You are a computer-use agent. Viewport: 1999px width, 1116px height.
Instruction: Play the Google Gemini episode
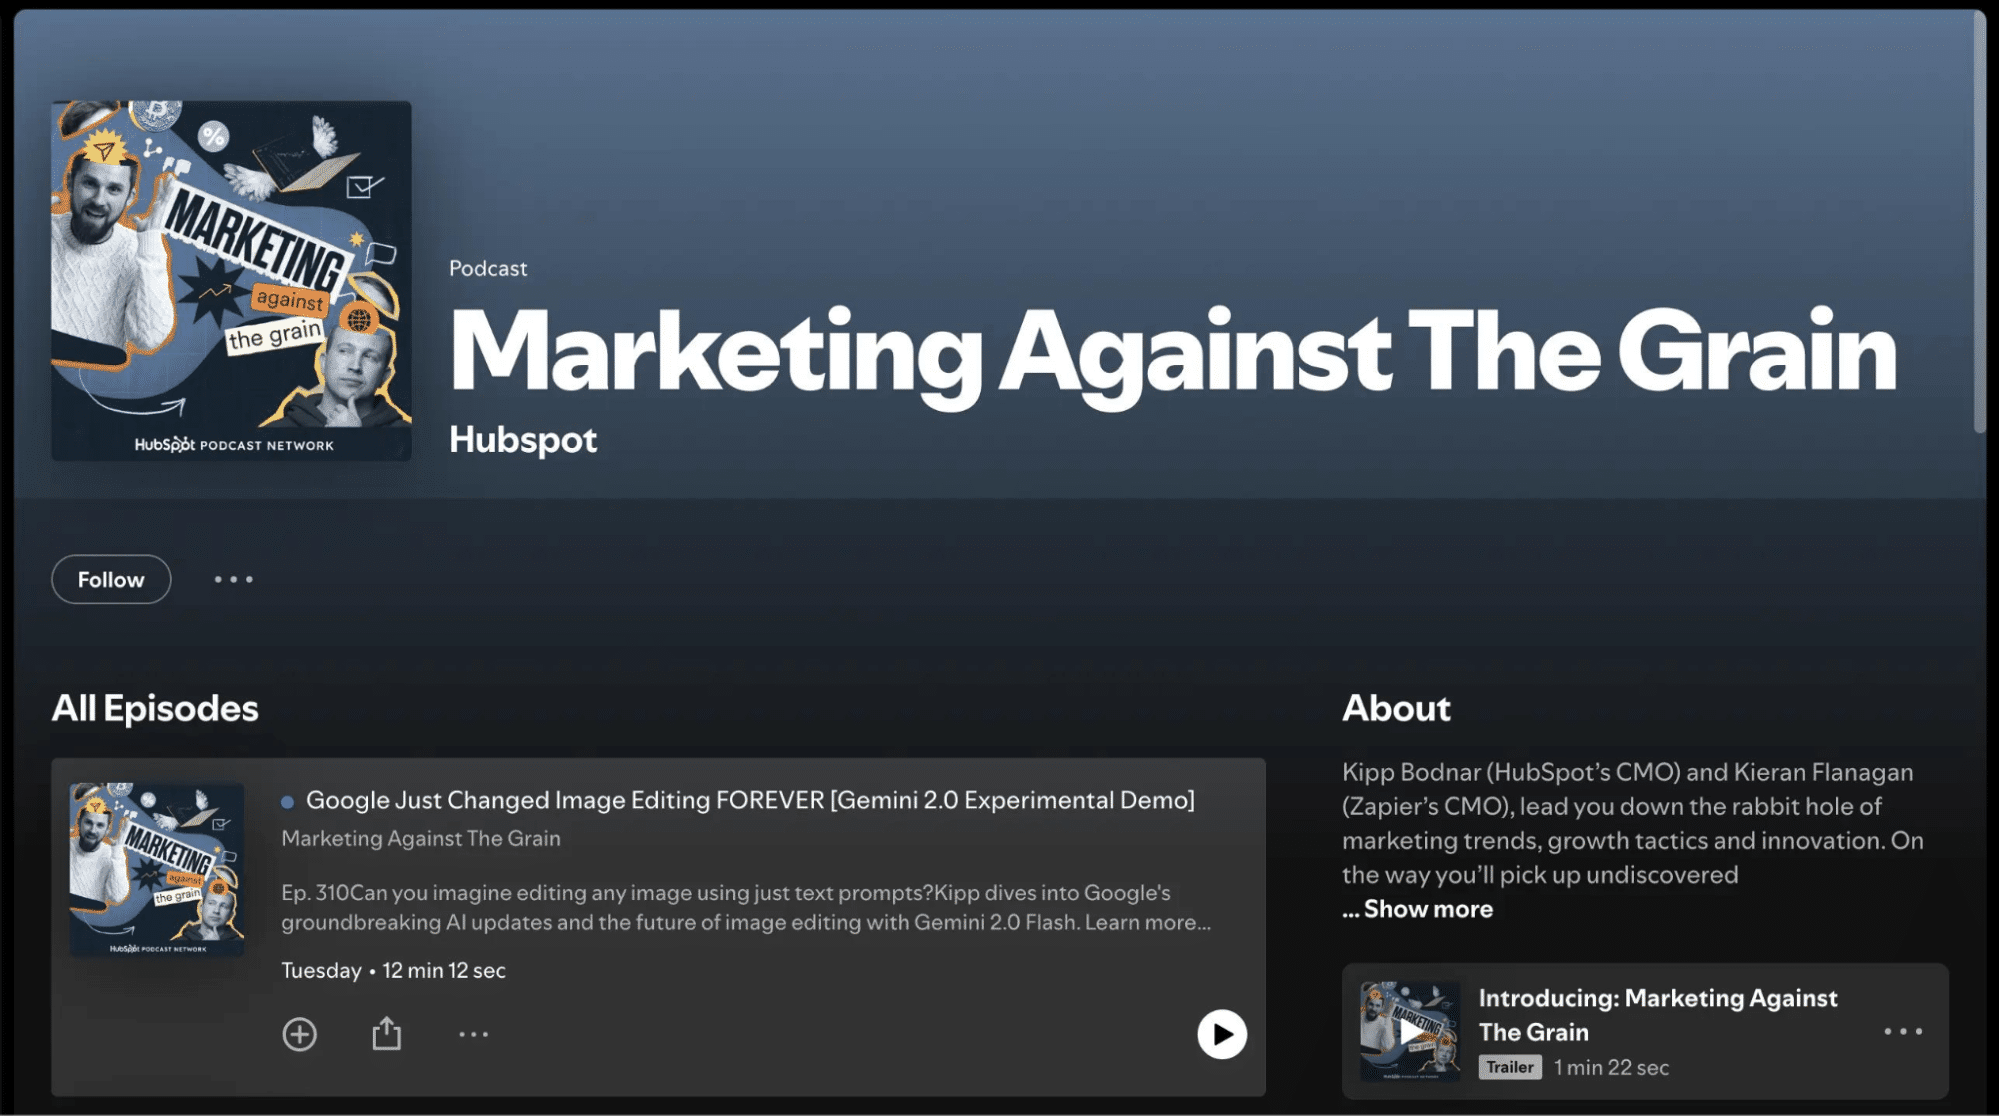[x=1222, y=1034]
